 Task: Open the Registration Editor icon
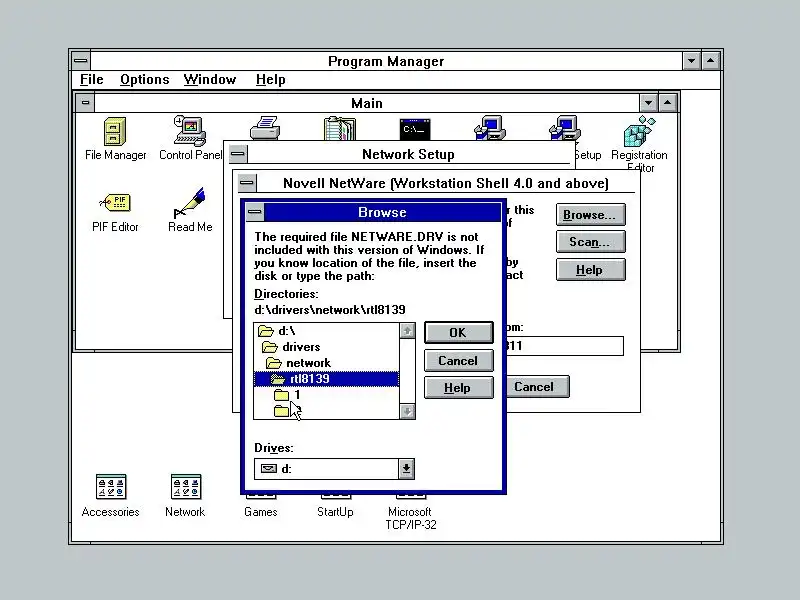point(639,131)
